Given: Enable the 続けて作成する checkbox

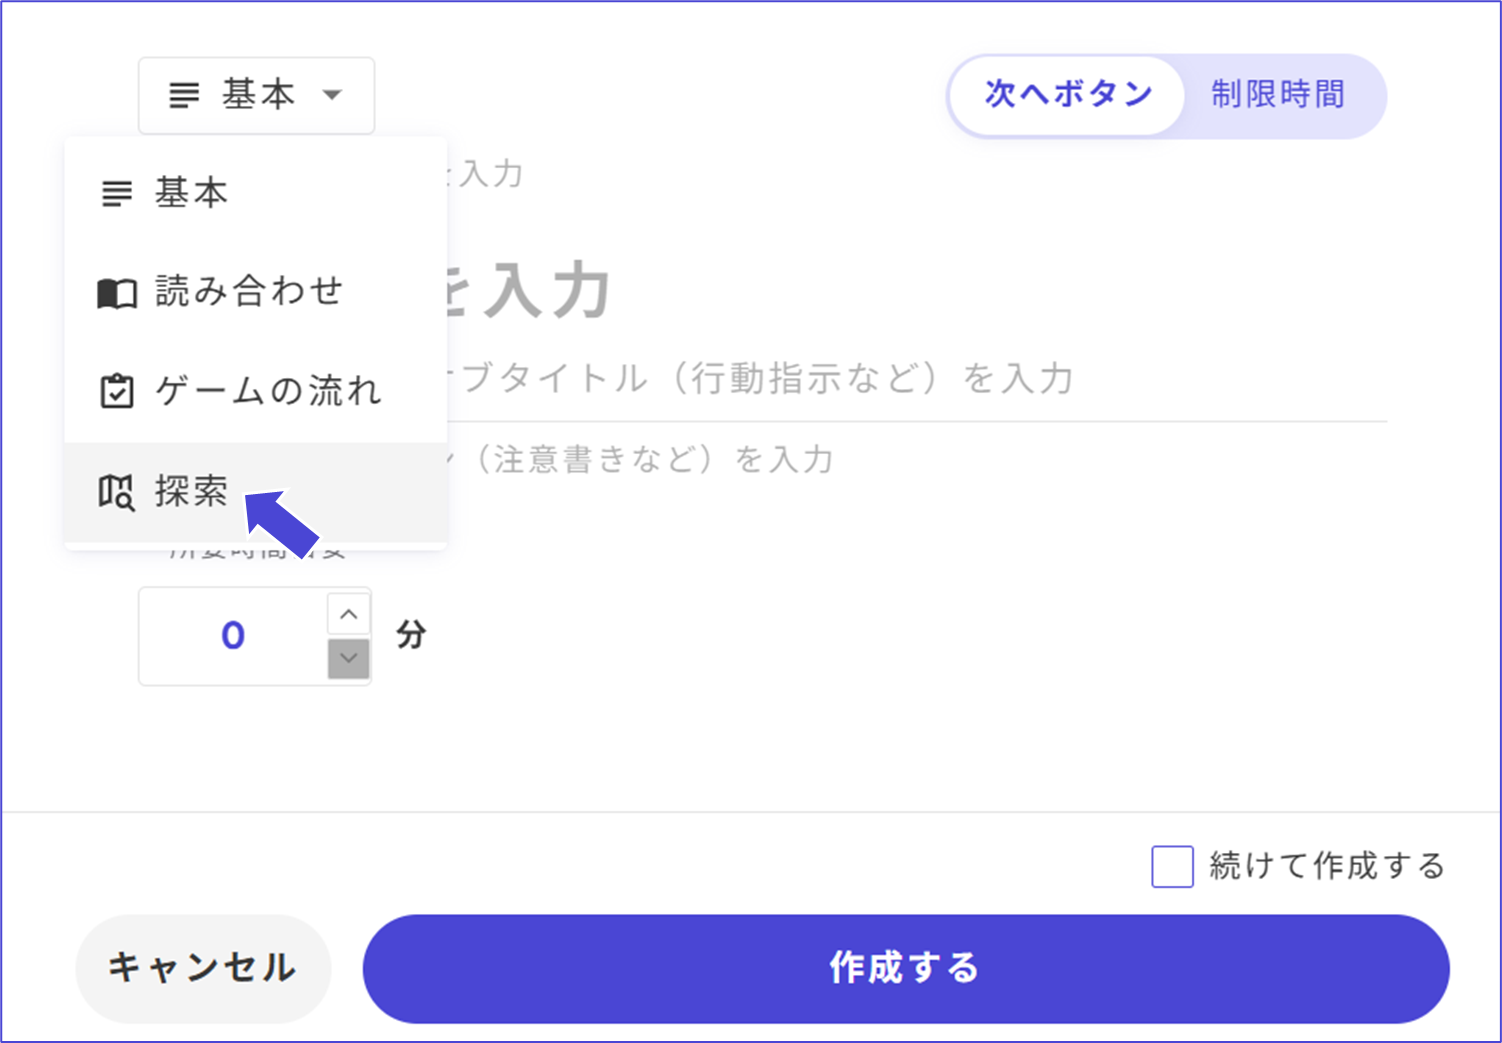Looking at the screenshot, I should coord(1172,866).
